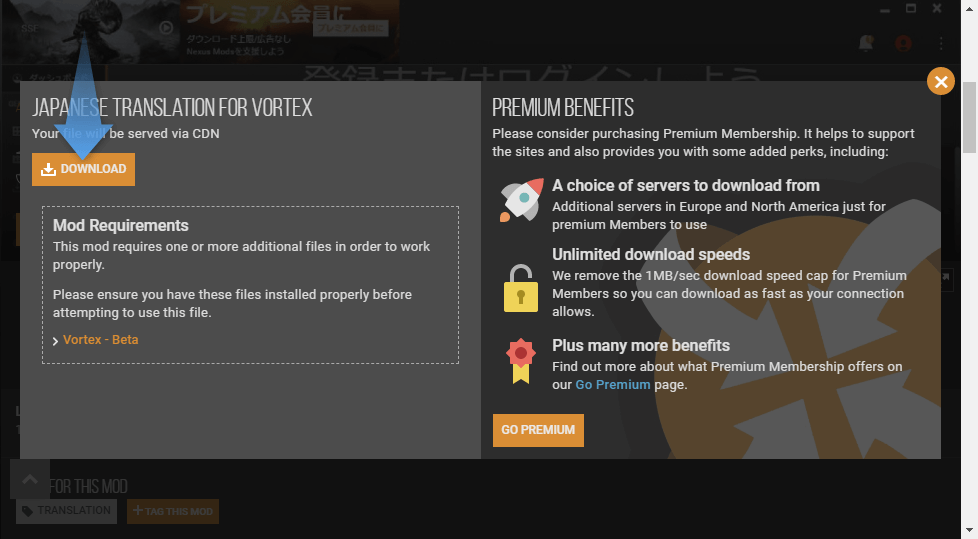978x539 pixels.
Task: Click the 'A choice of servers to download from' text
Action: 685,185
